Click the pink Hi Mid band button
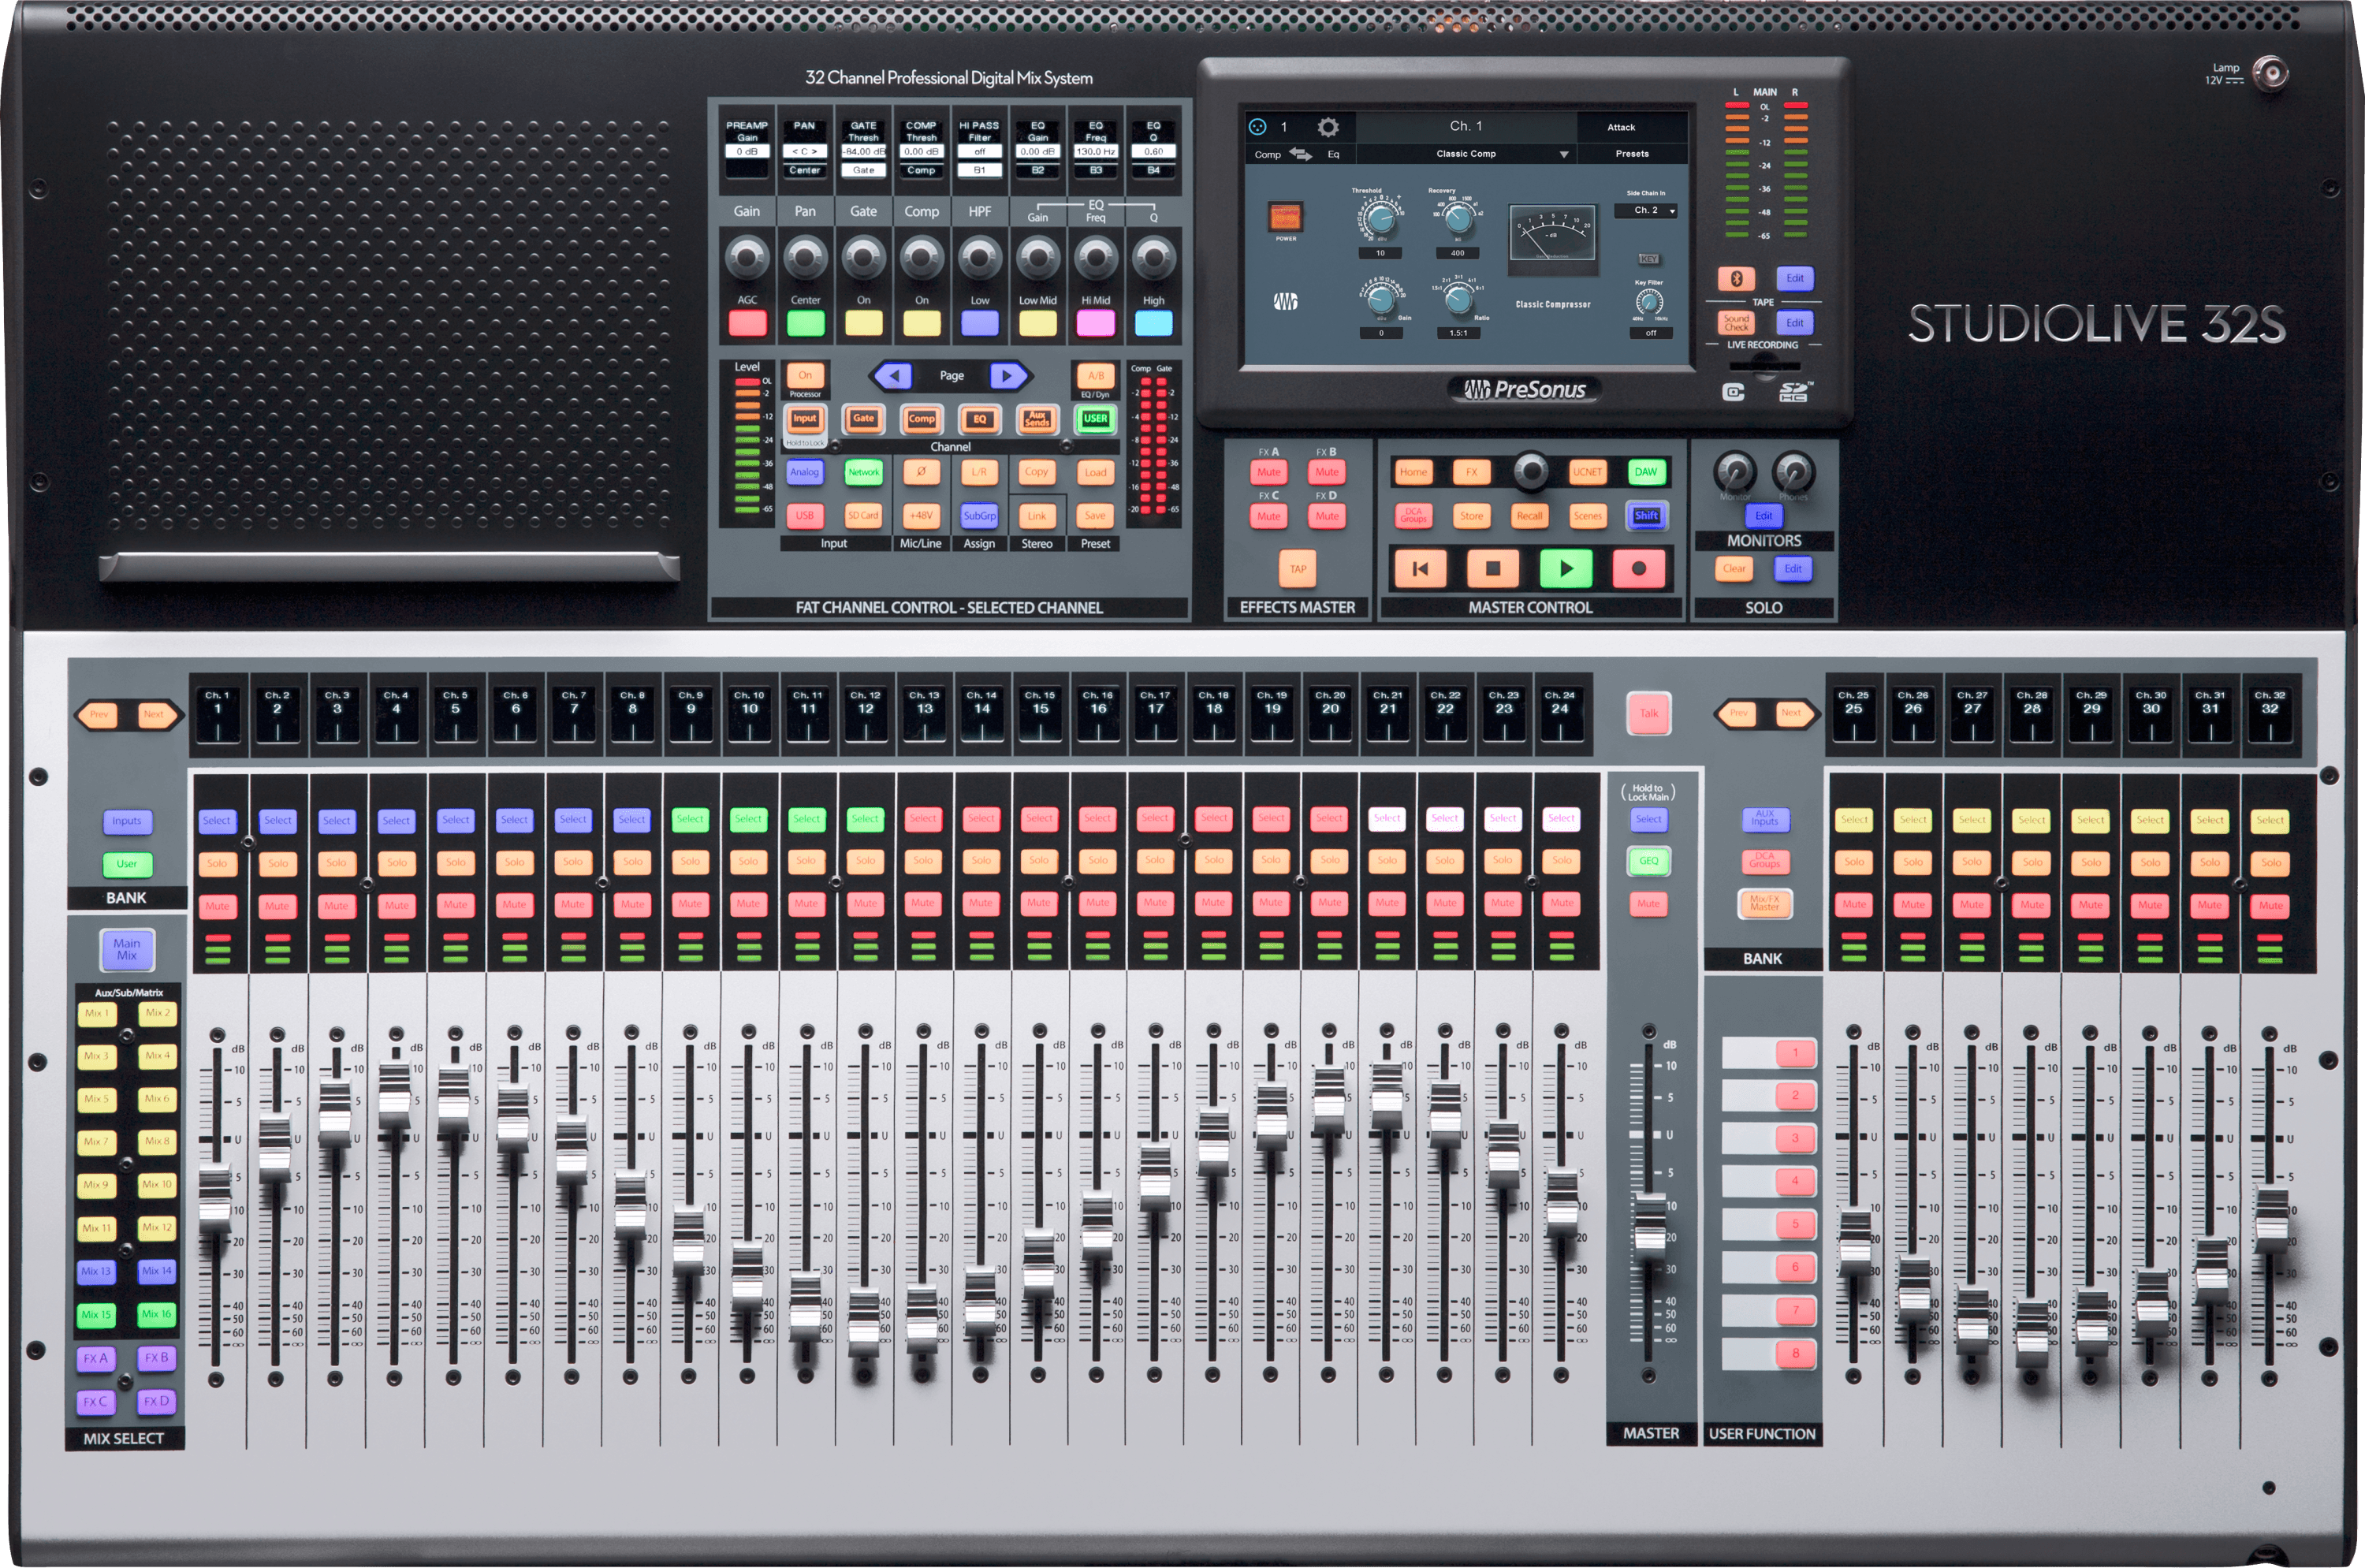 click(x=1095, y=323)
